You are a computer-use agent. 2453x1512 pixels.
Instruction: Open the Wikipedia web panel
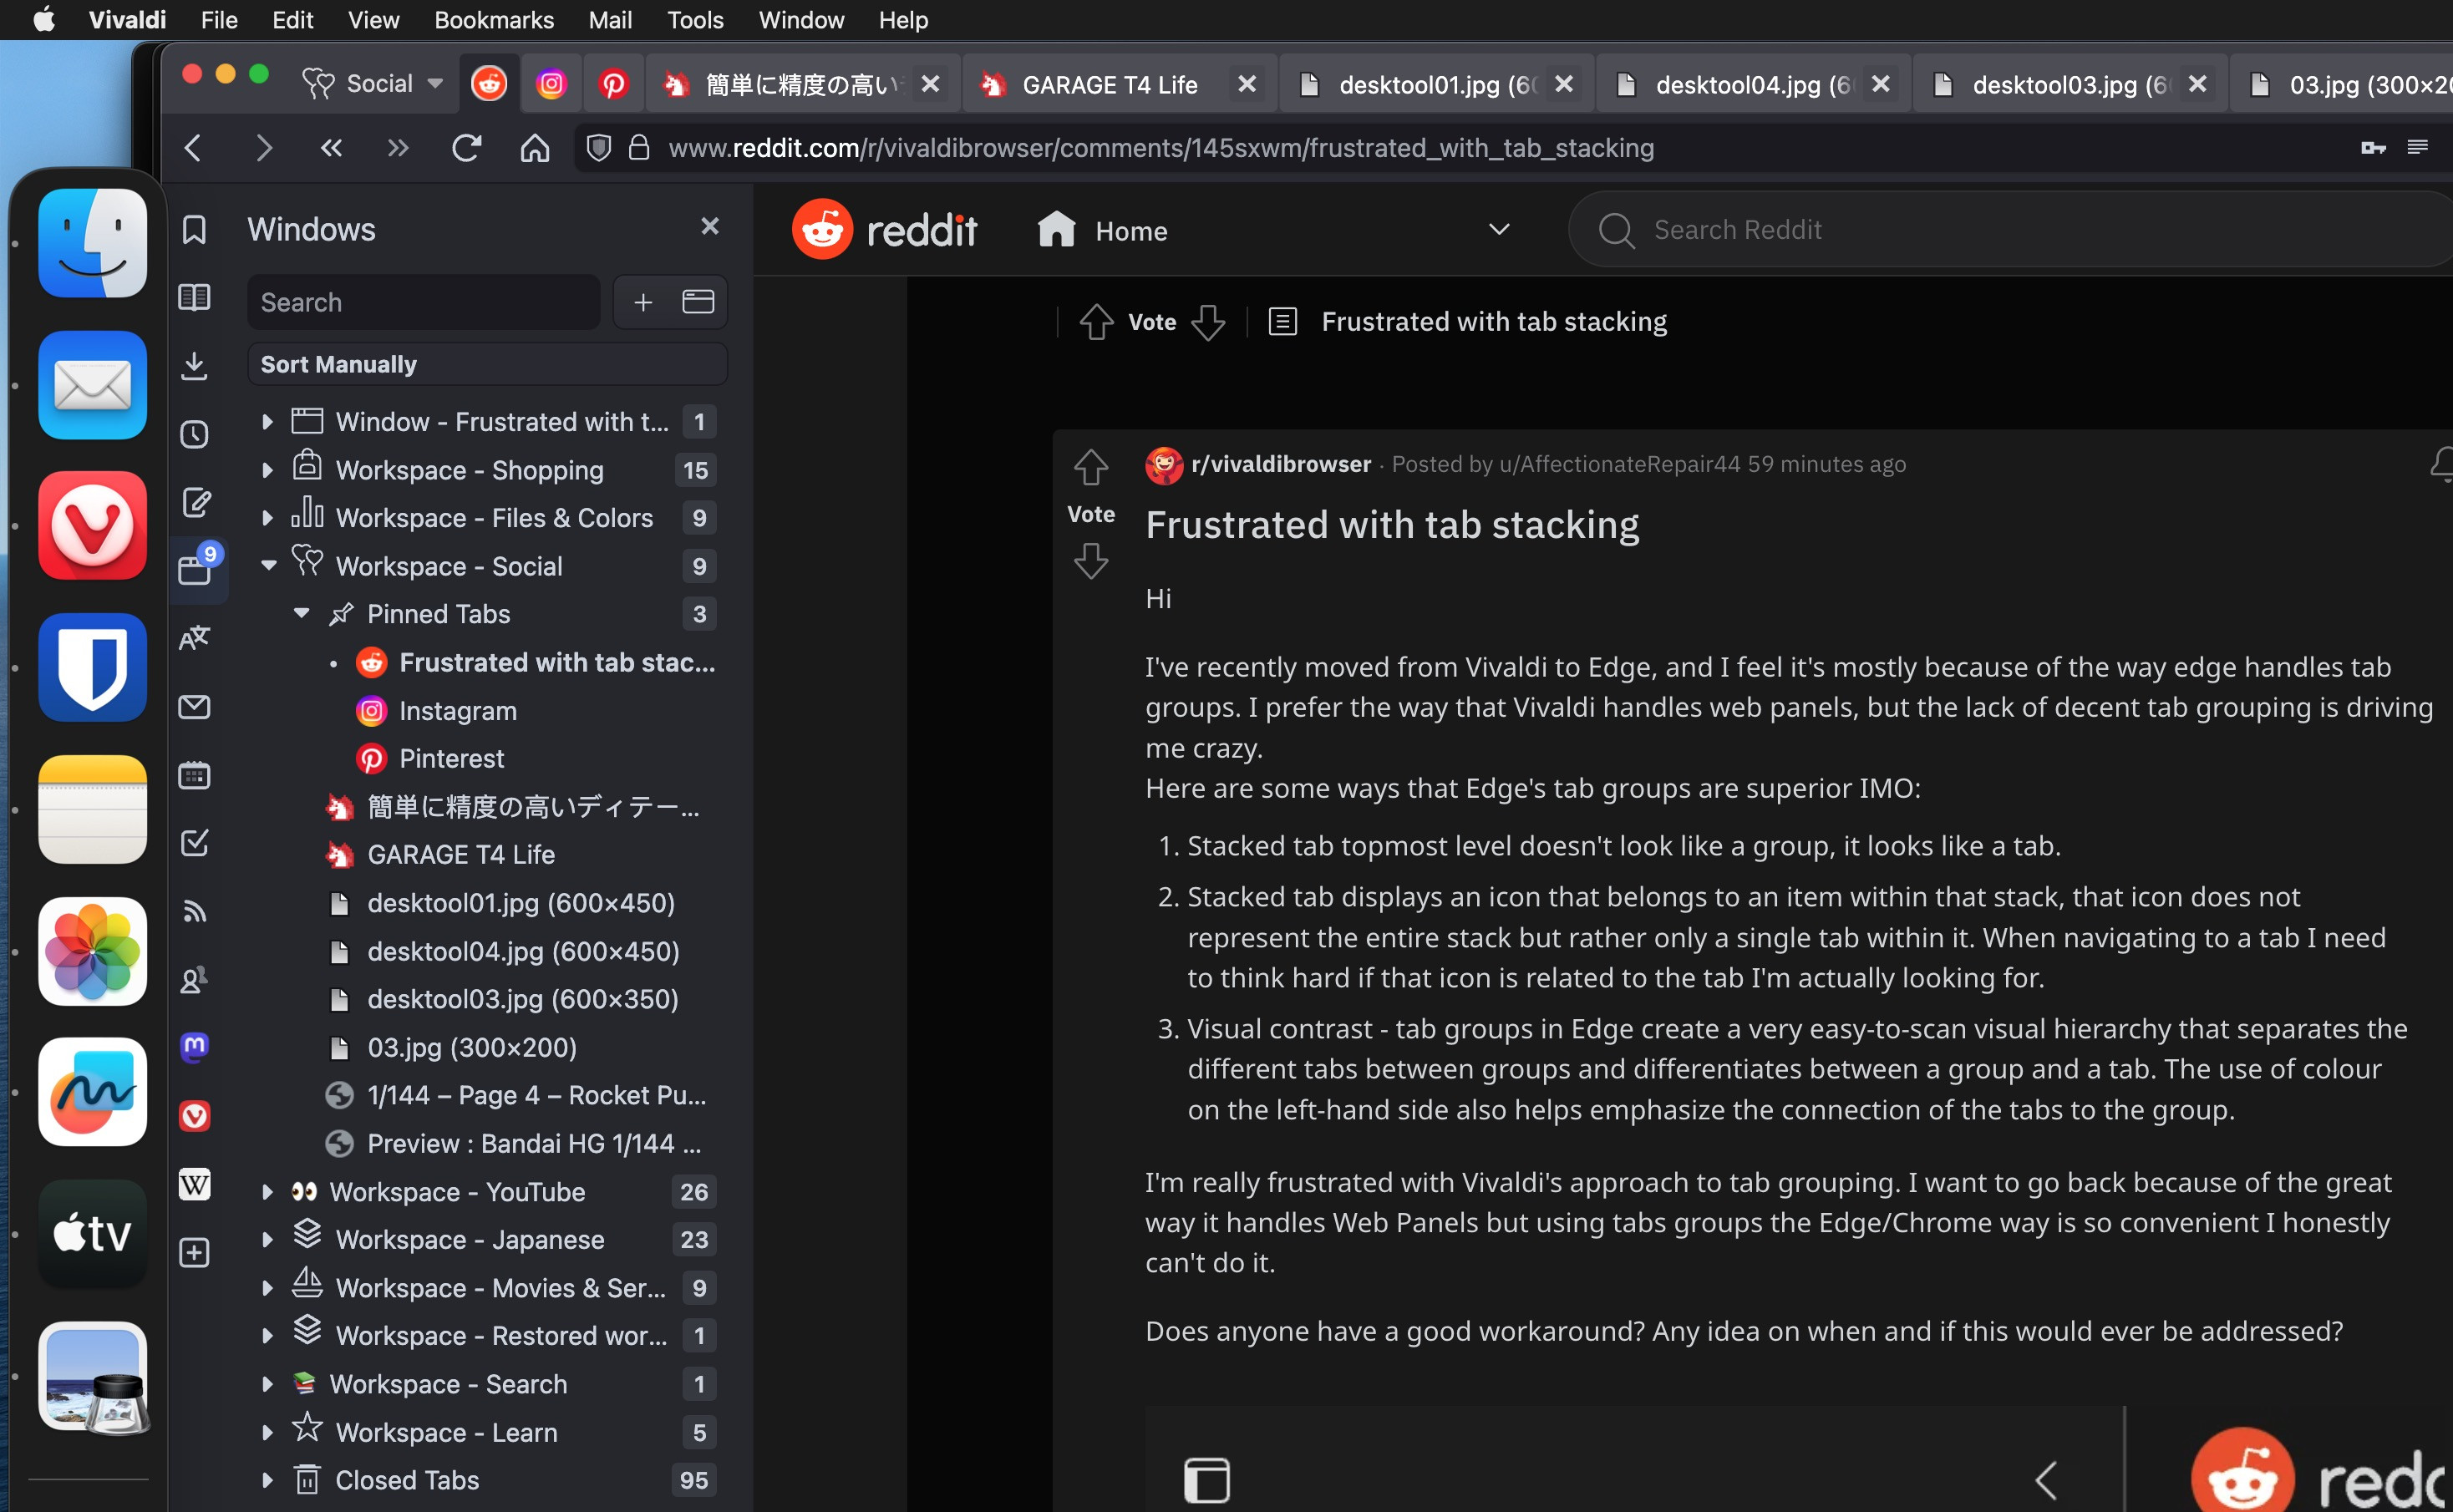coord(194,1184)
